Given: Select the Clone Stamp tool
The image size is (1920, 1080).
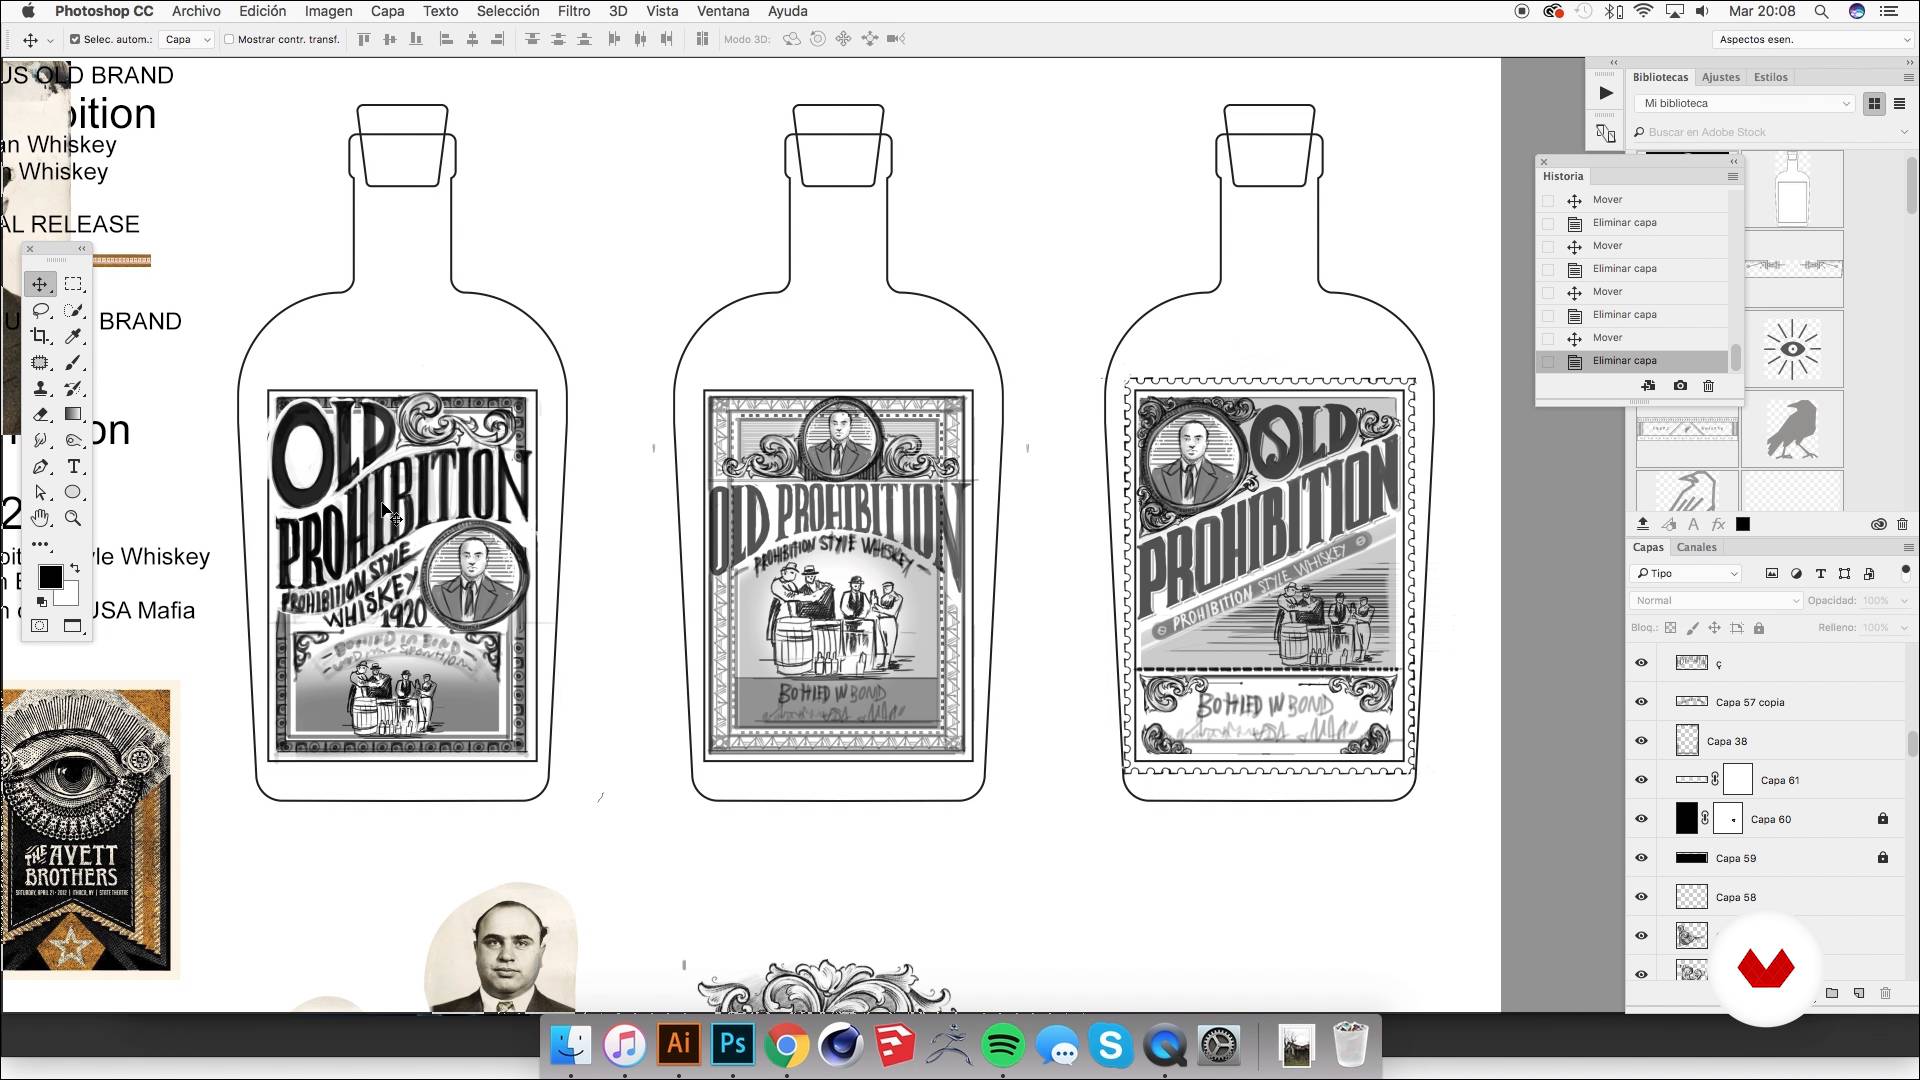Looking at the screenshot, I should (x=40, y=389).
